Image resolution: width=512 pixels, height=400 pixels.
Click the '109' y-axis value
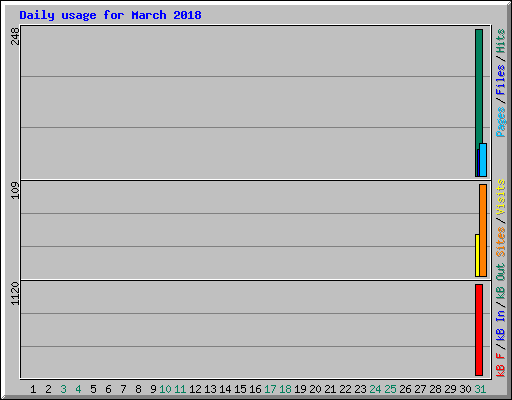click(15, 190)
